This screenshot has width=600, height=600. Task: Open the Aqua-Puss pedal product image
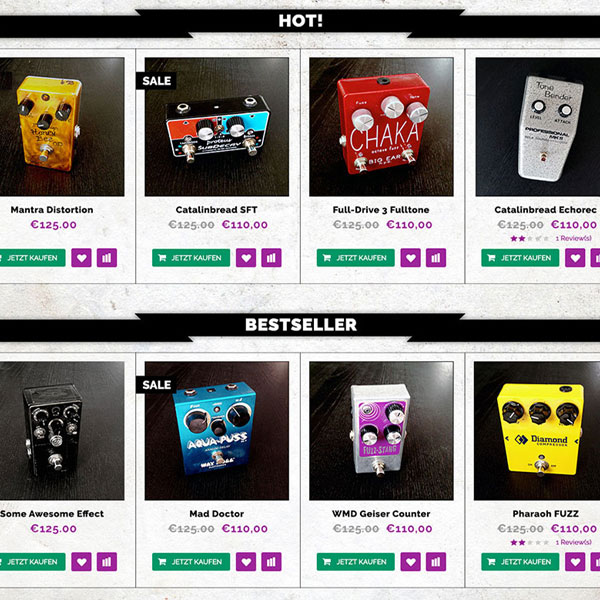point(217,430)
